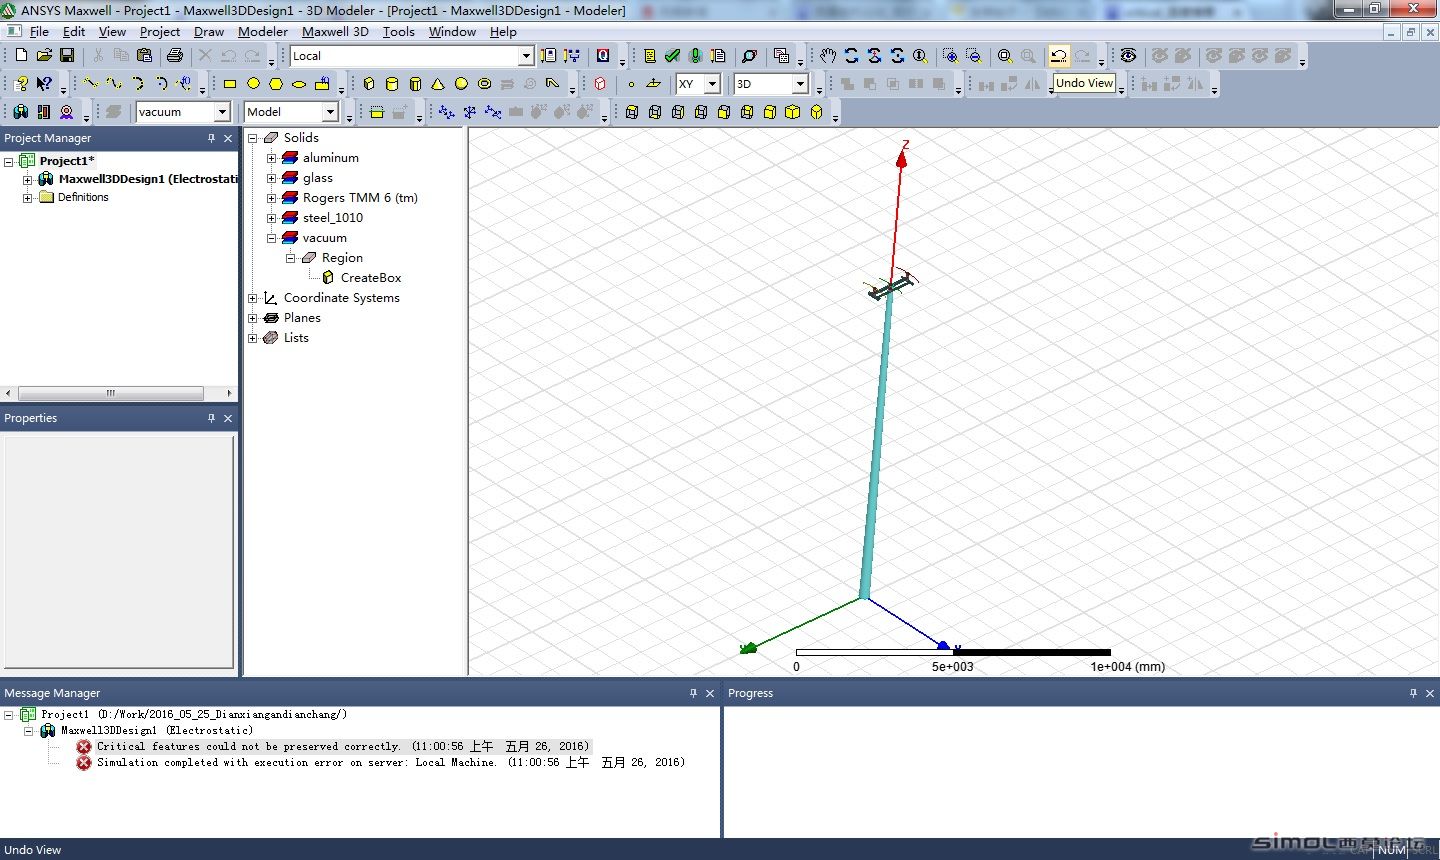
Task: Create a new project with New icon
Action: (x=21, y=56)
